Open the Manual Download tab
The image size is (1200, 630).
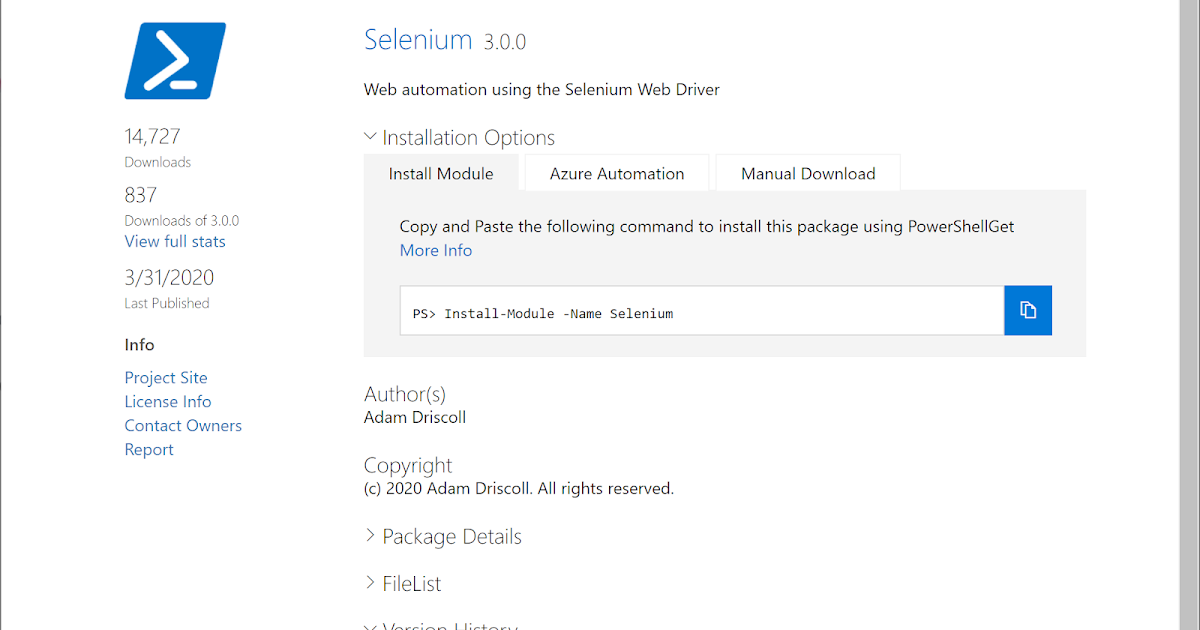[x=808, y=174]
